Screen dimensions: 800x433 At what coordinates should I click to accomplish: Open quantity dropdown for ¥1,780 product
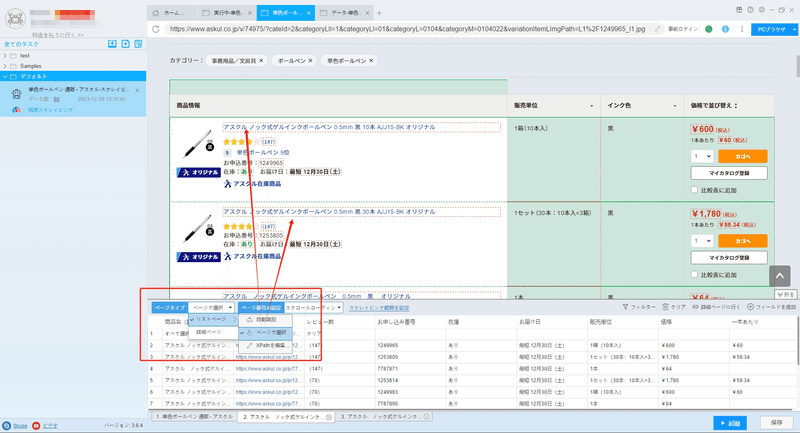(702, 241)
